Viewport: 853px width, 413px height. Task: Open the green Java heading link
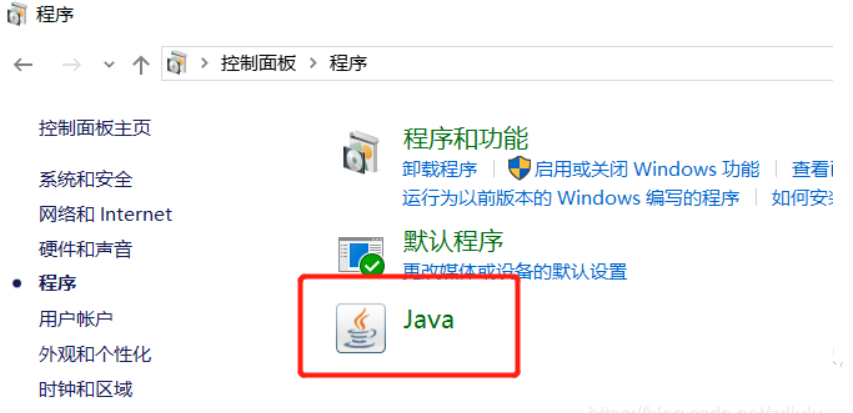pyautogui.click(x=428, y=319)
